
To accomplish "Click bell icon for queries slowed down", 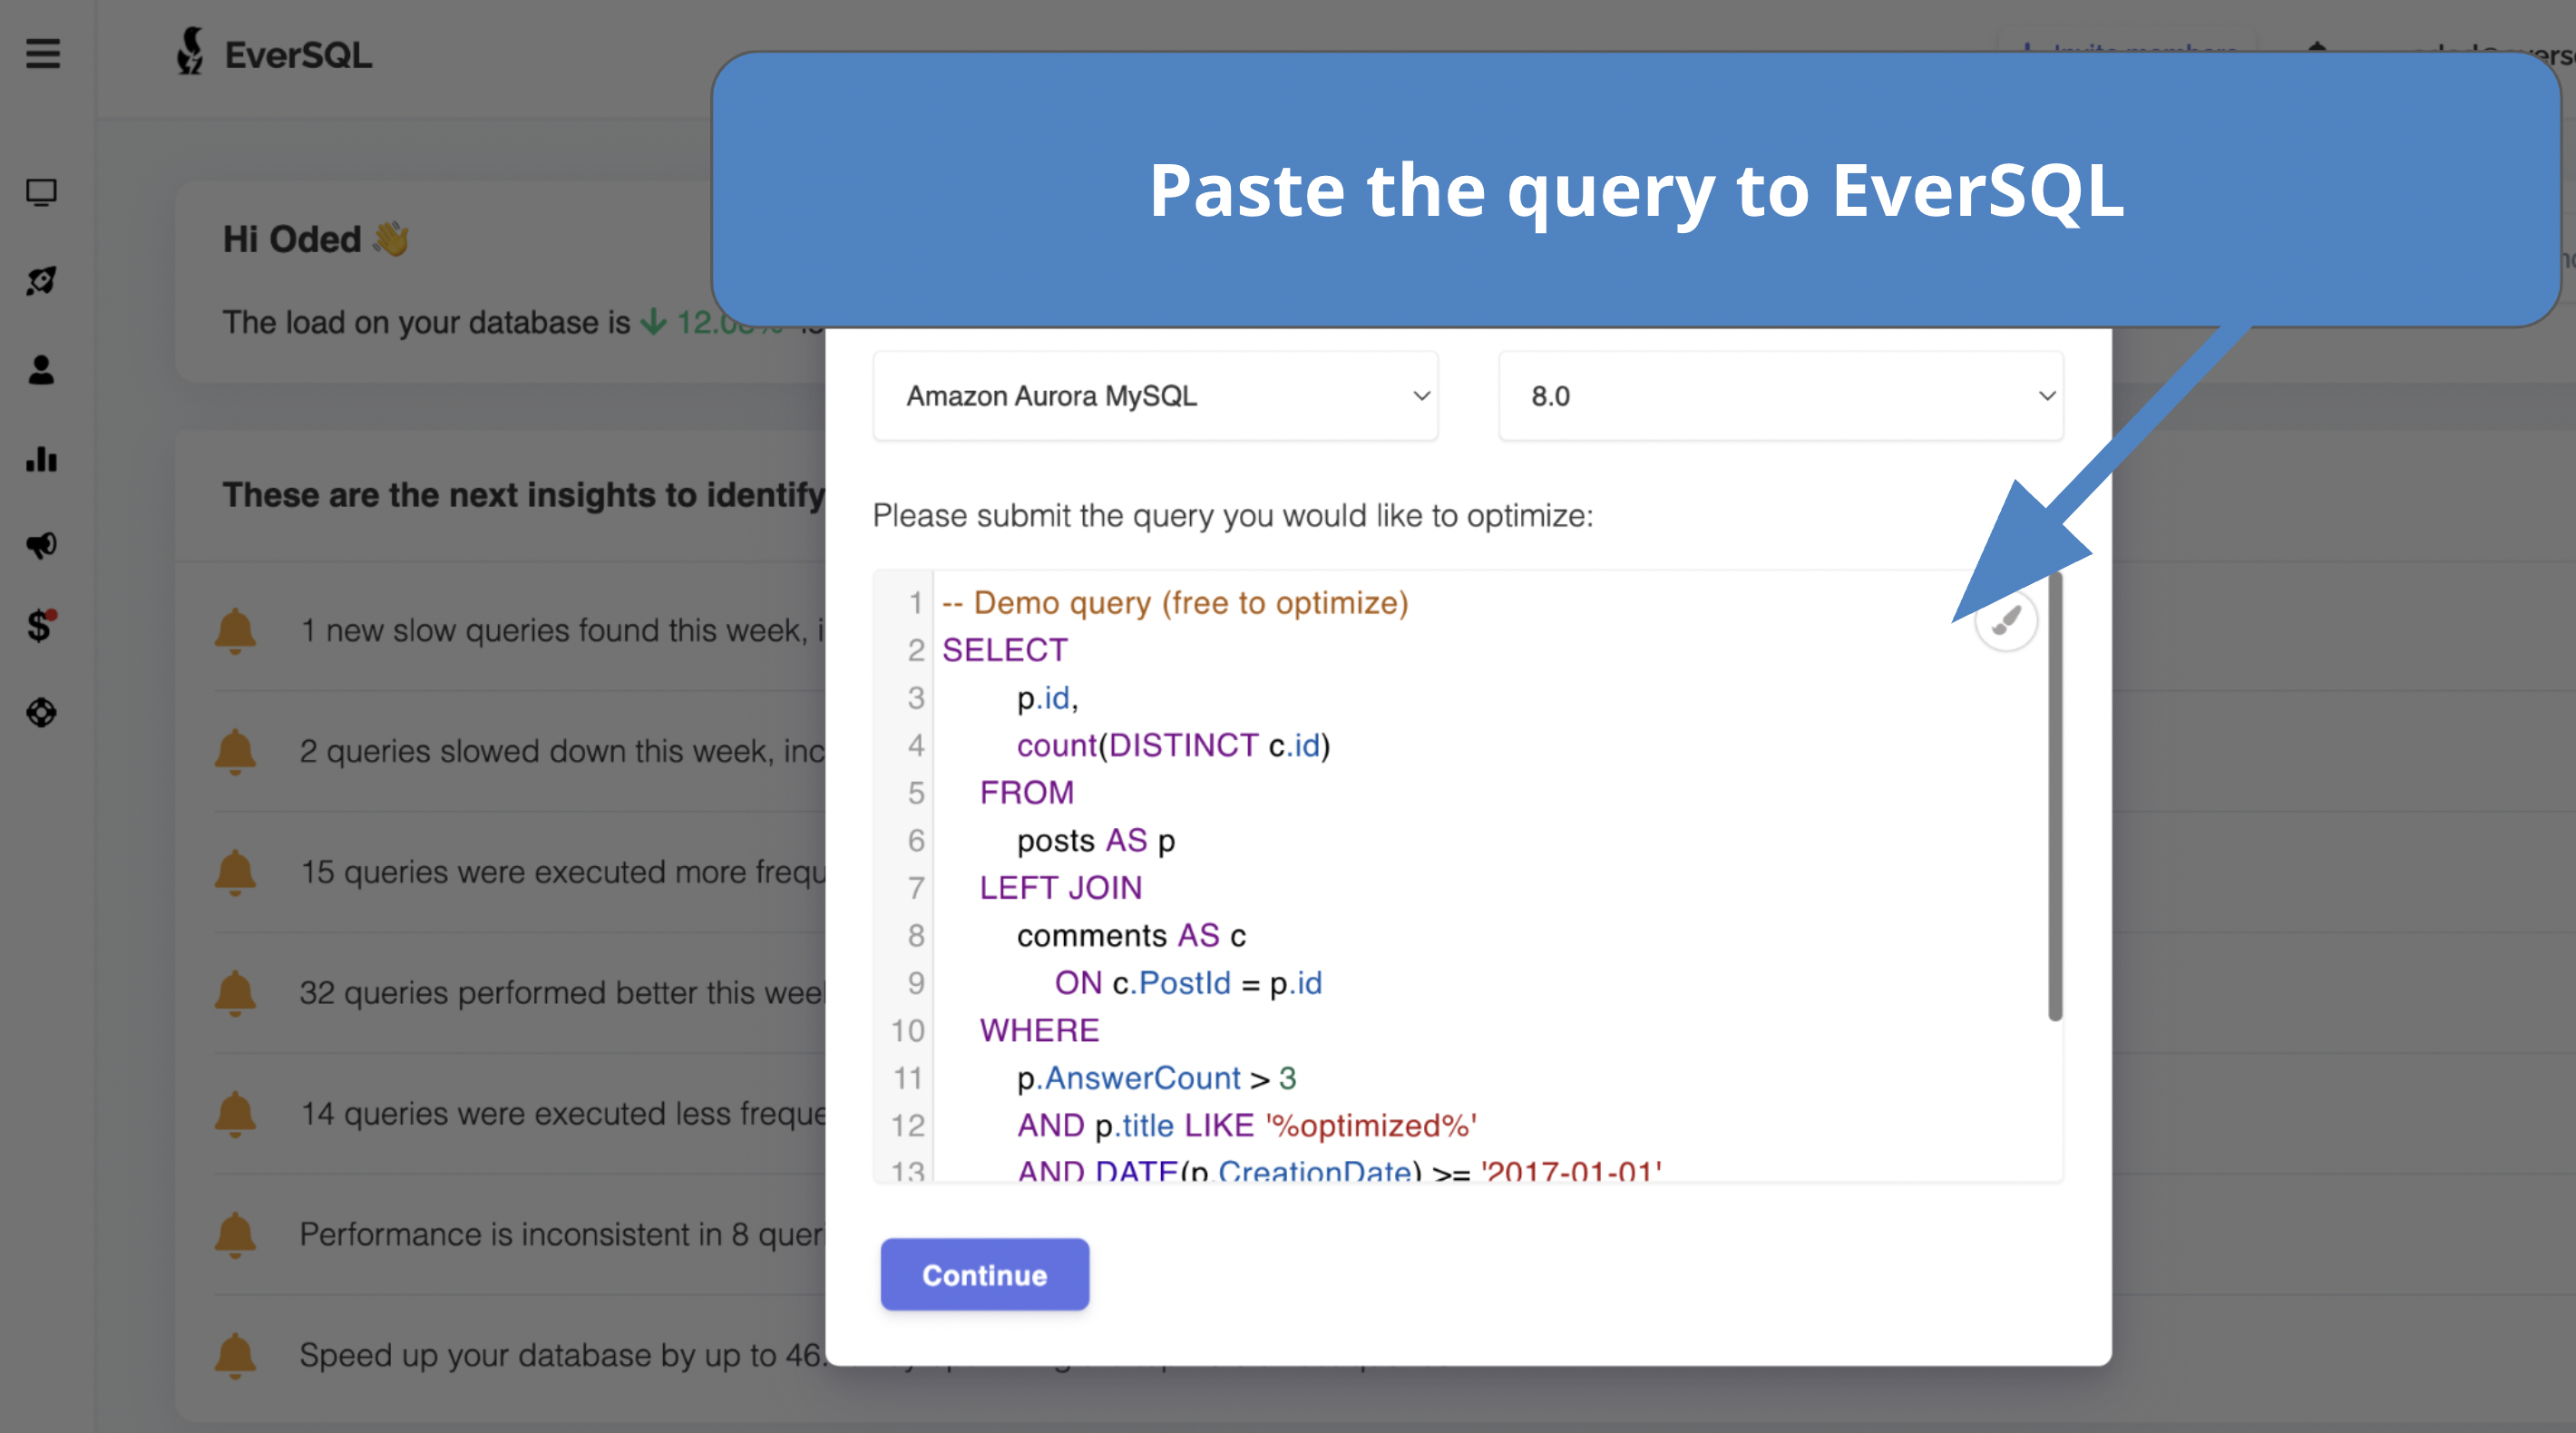I will tap(235, 752).
